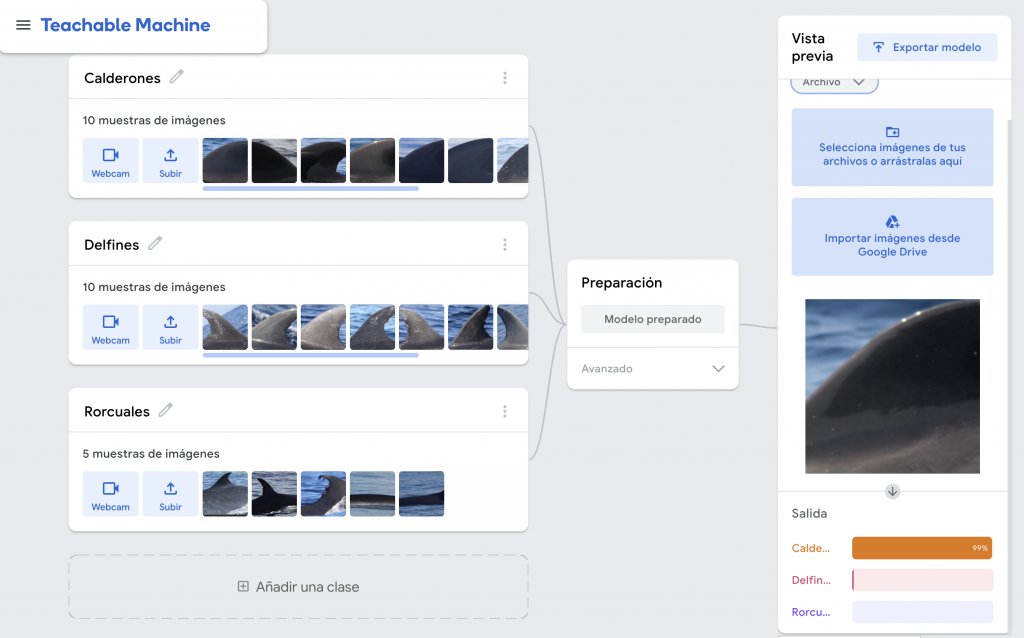Select the sixth Delfines sample thumbnail
Image resolution: width=1024 pixels, height=638 pixels.
click(470, 327)
